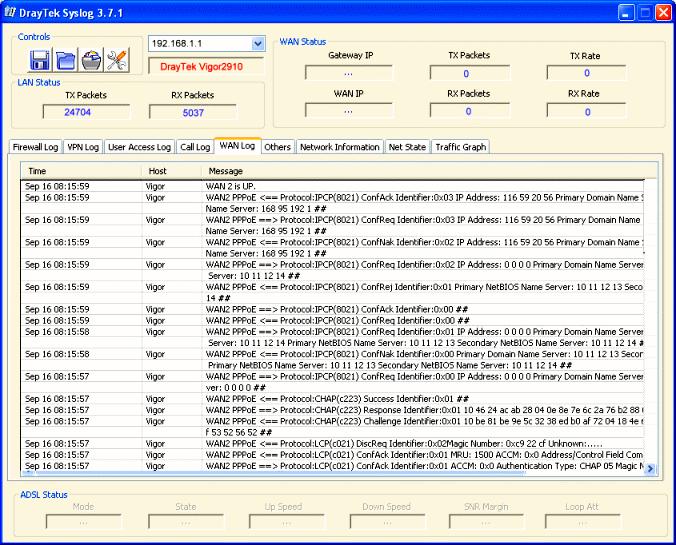Click the Host column header
The image size is (676, 545).
(x=172, y=171)
